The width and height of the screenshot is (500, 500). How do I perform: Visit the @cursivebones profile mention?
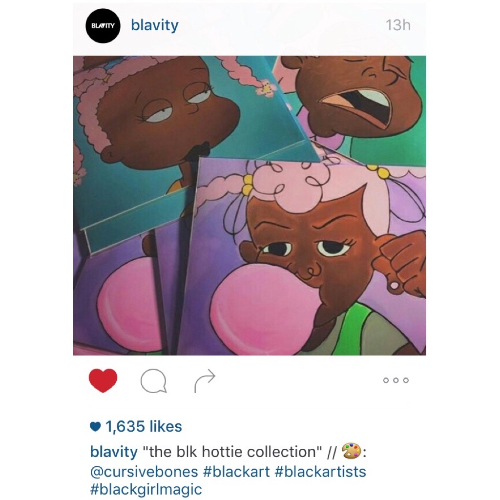point(144,472)
